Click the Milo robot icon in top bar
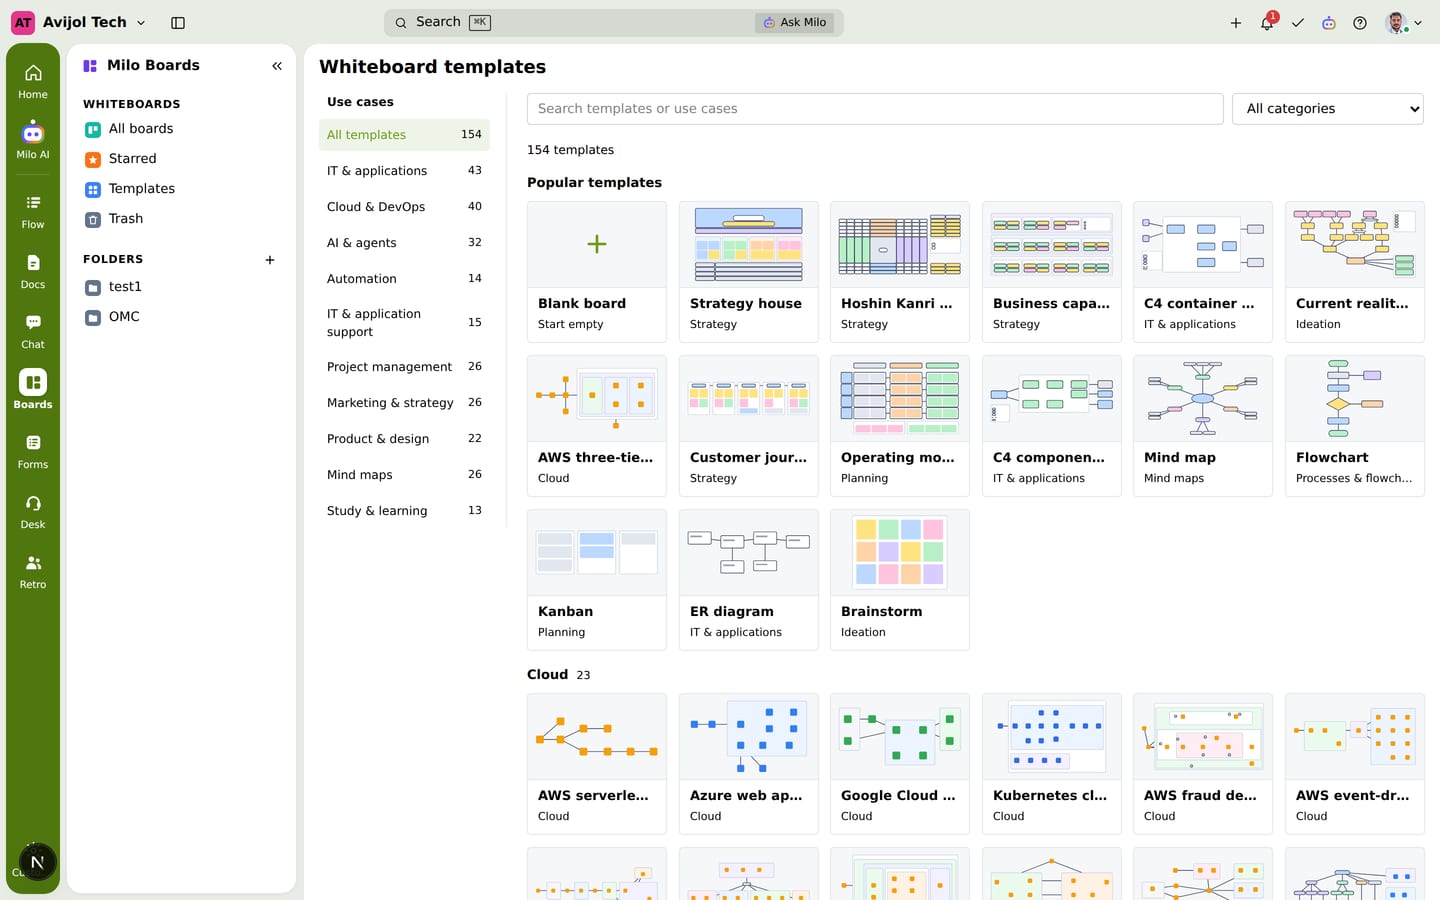Screen dimensions: 1440x900 (x=1329, y=22)
